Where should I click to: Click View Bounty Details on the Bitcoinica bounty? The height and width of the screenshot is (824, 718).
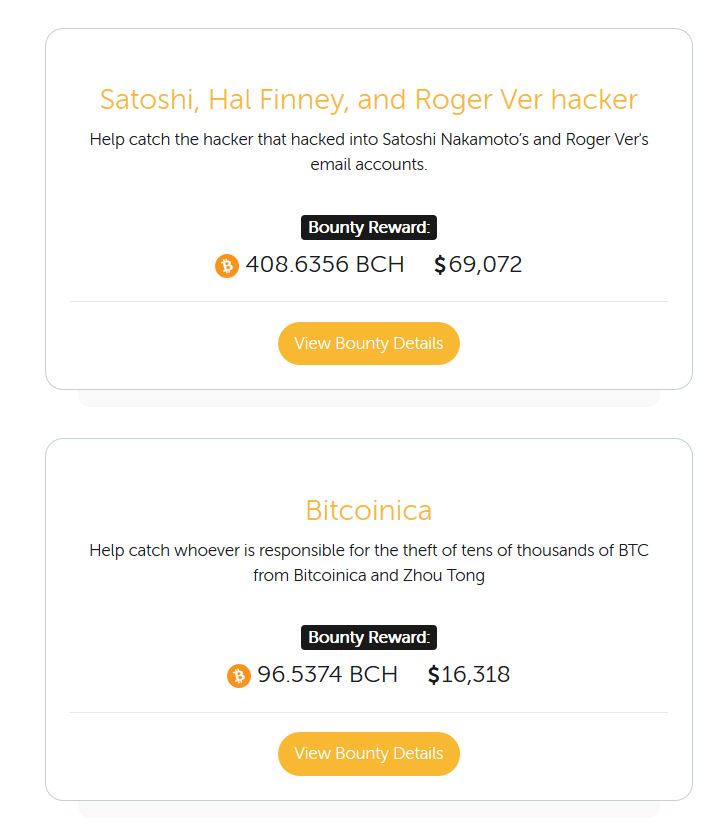click(368, 753)
